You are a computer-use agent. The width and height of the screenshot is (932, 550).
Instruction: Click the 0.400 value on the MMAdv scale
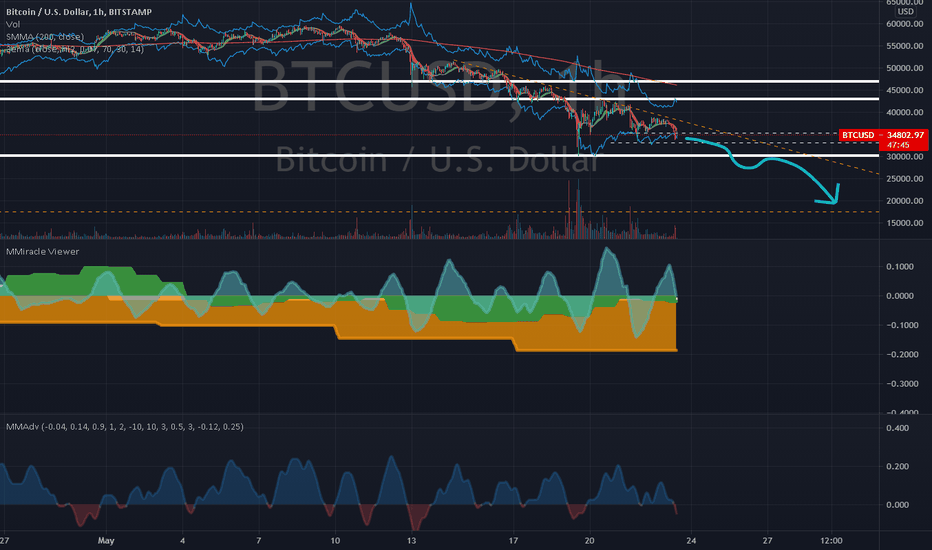point(898,428)
